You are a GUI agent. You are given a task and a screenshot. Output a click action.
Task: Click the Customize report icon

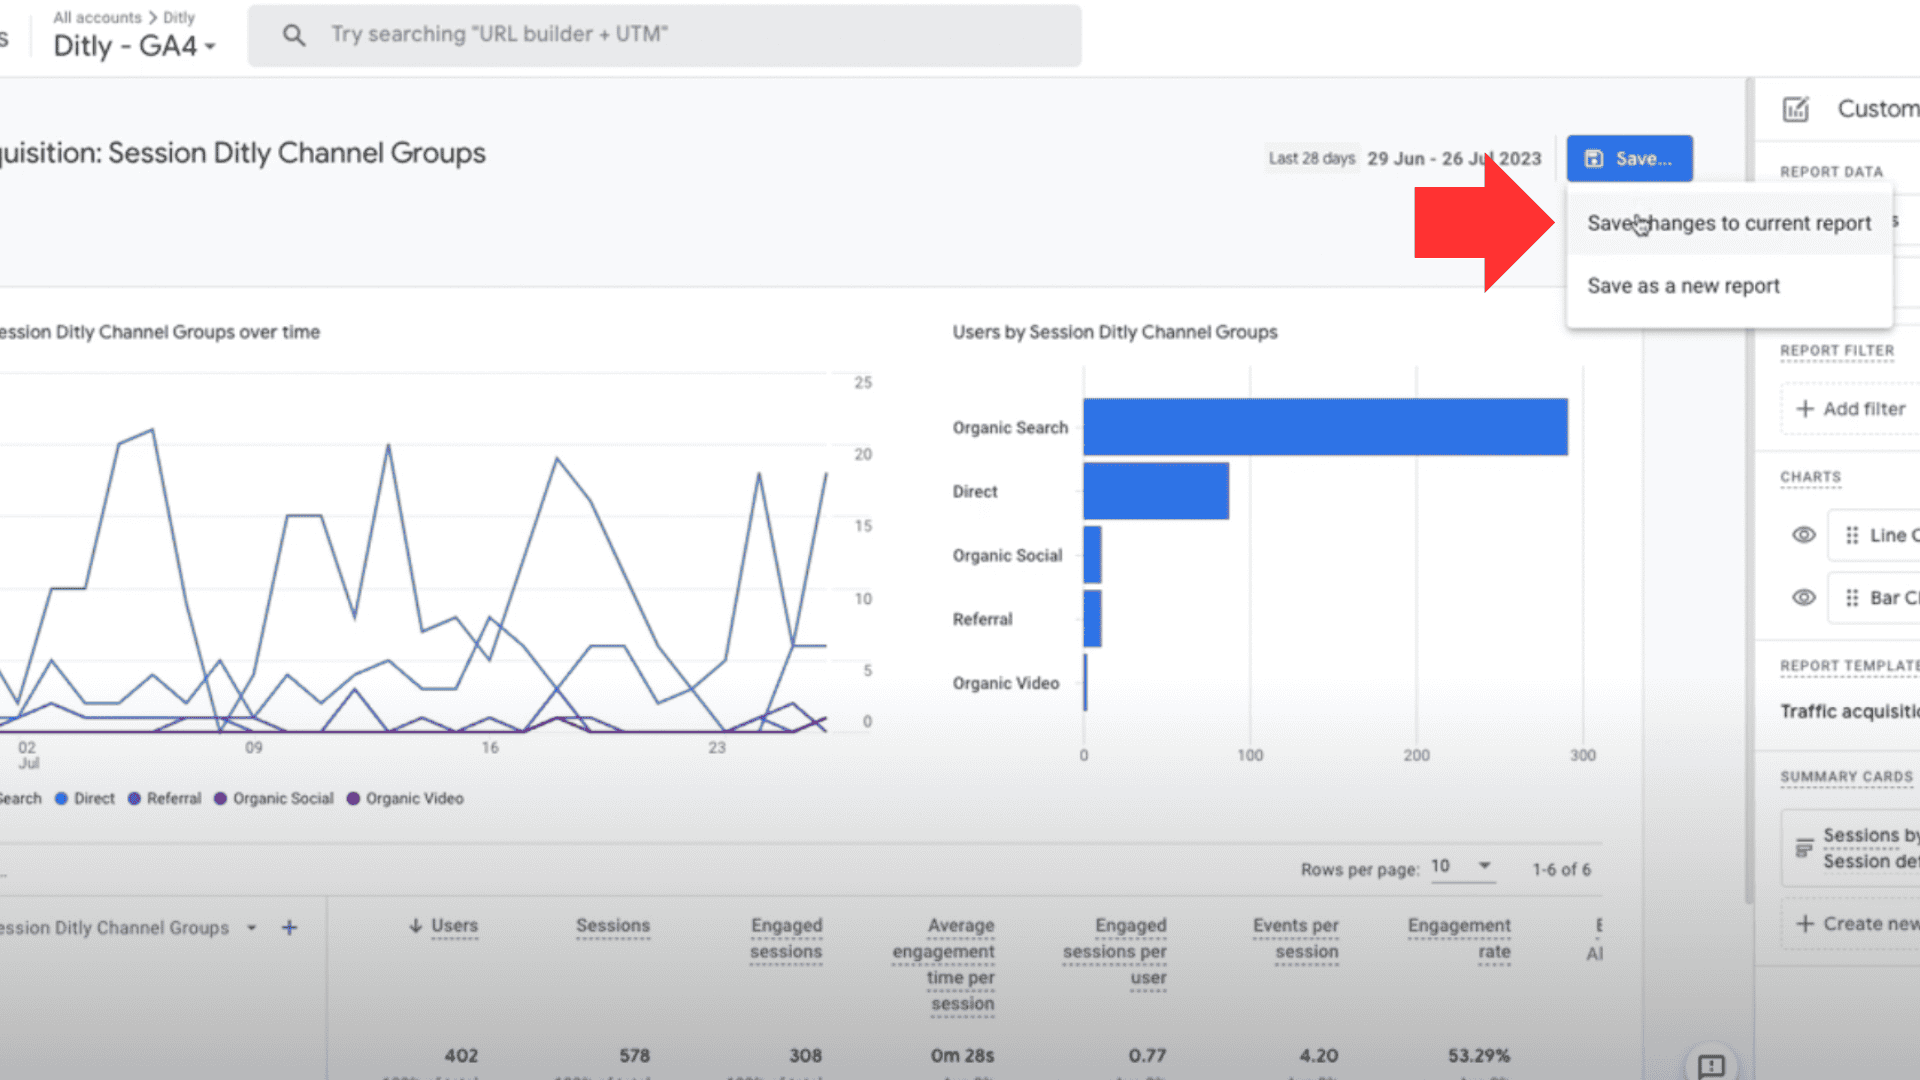point(1796,108)
